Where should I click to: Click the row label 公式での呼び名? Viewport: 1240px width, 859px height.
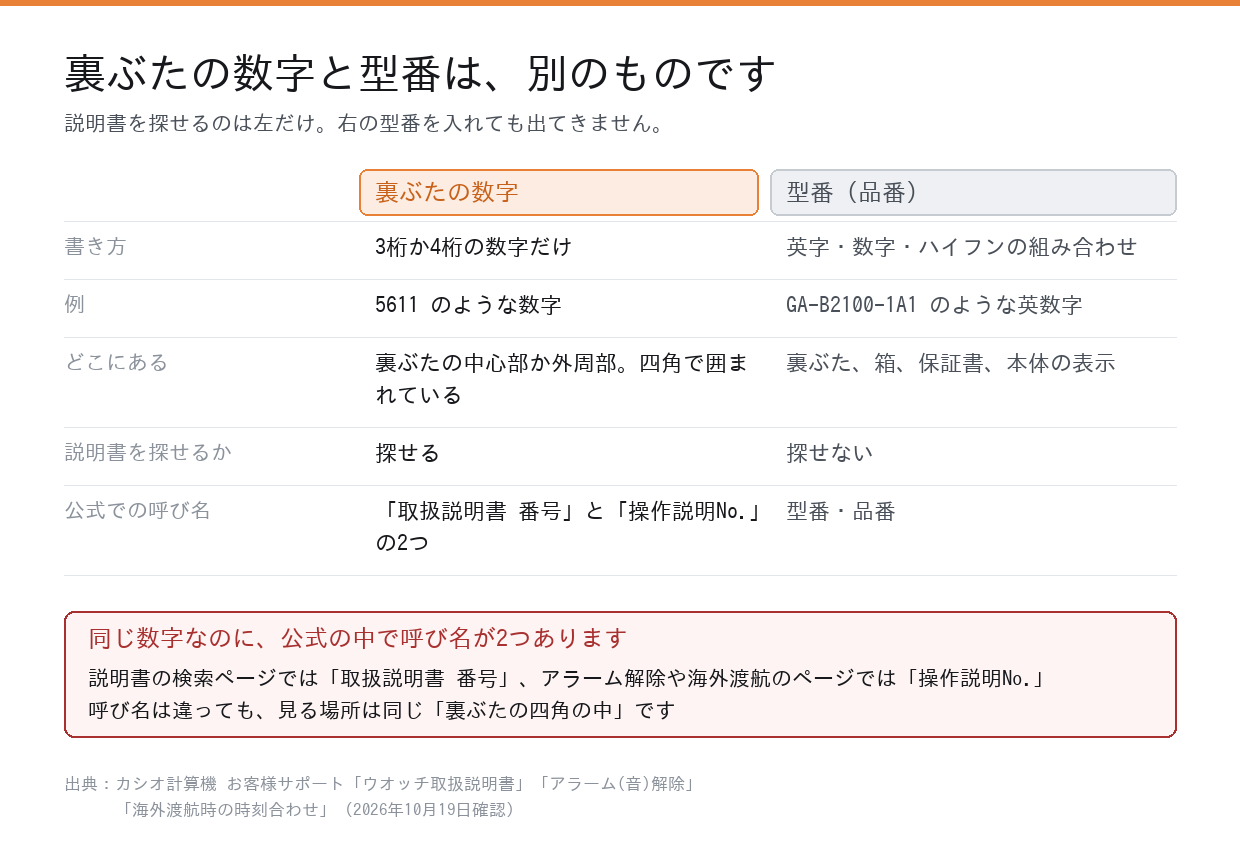coord(138,510)
